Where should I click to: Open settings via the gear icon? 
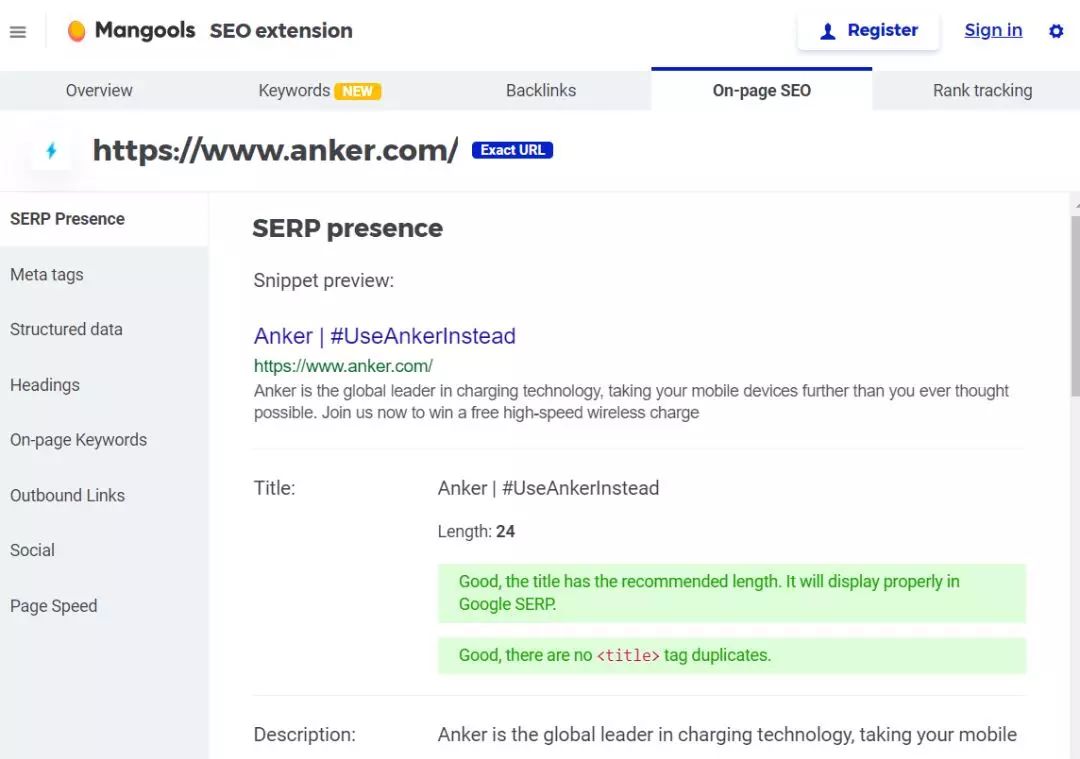click(x=1056, y=31)
